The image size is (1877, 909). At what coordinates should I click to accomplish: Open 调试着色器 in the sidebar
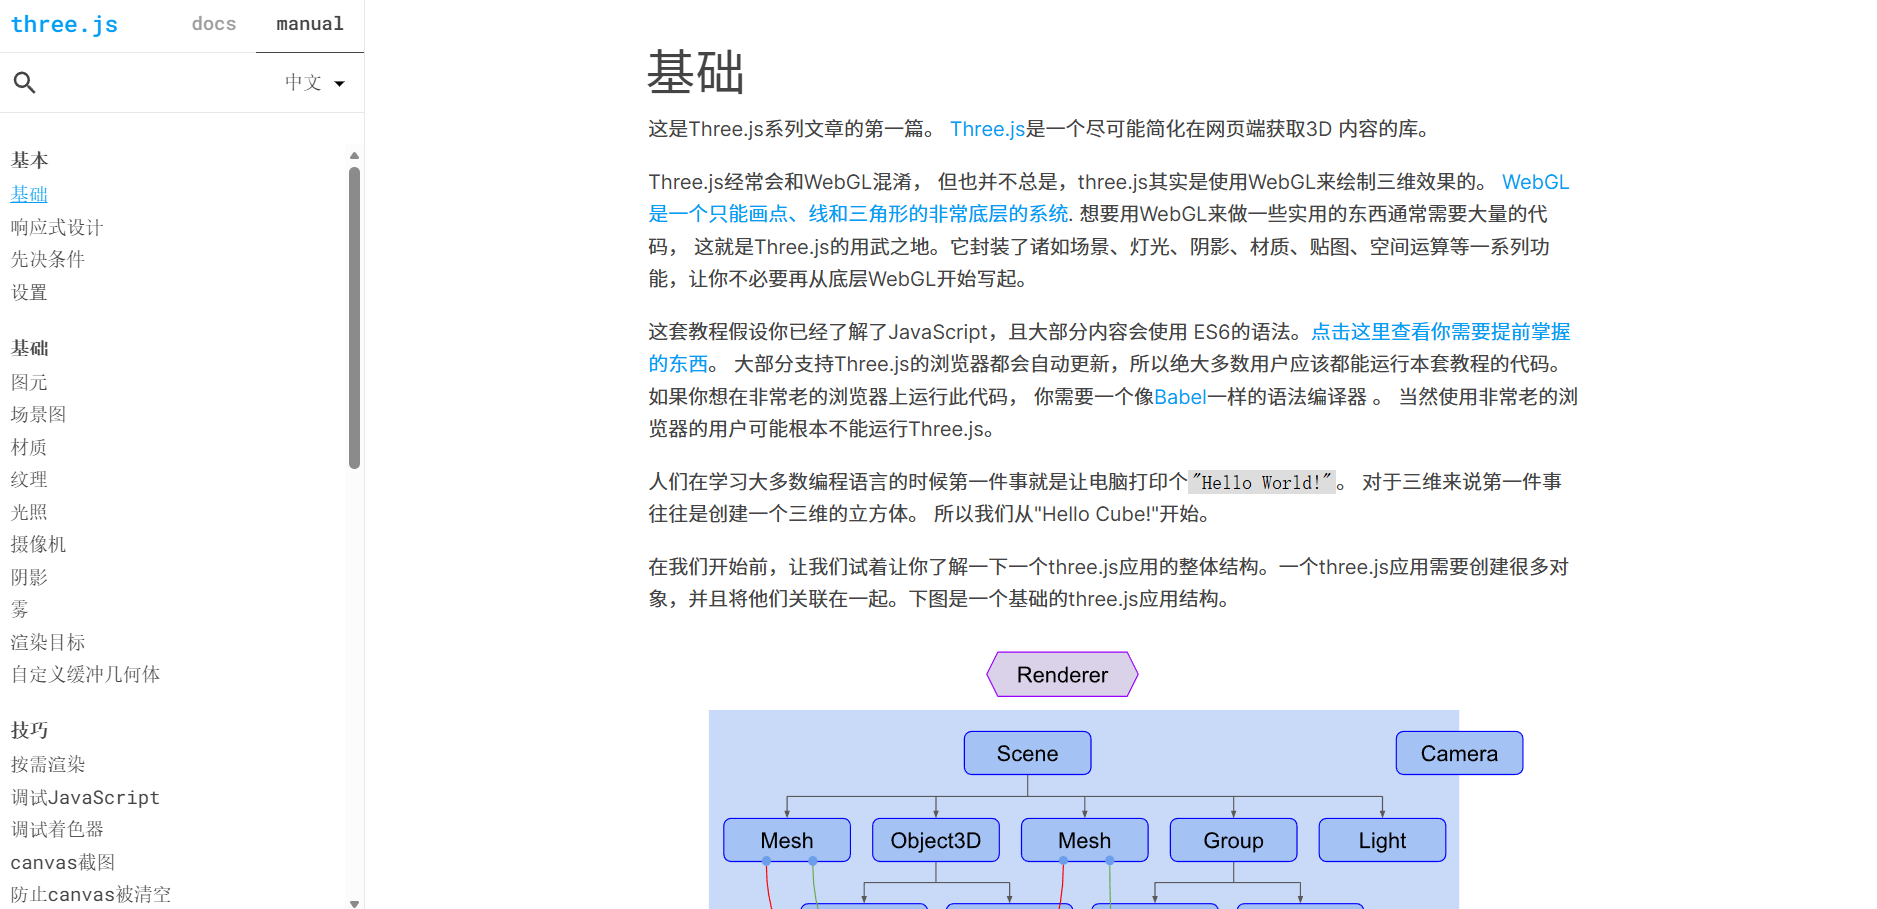(57, 829)
